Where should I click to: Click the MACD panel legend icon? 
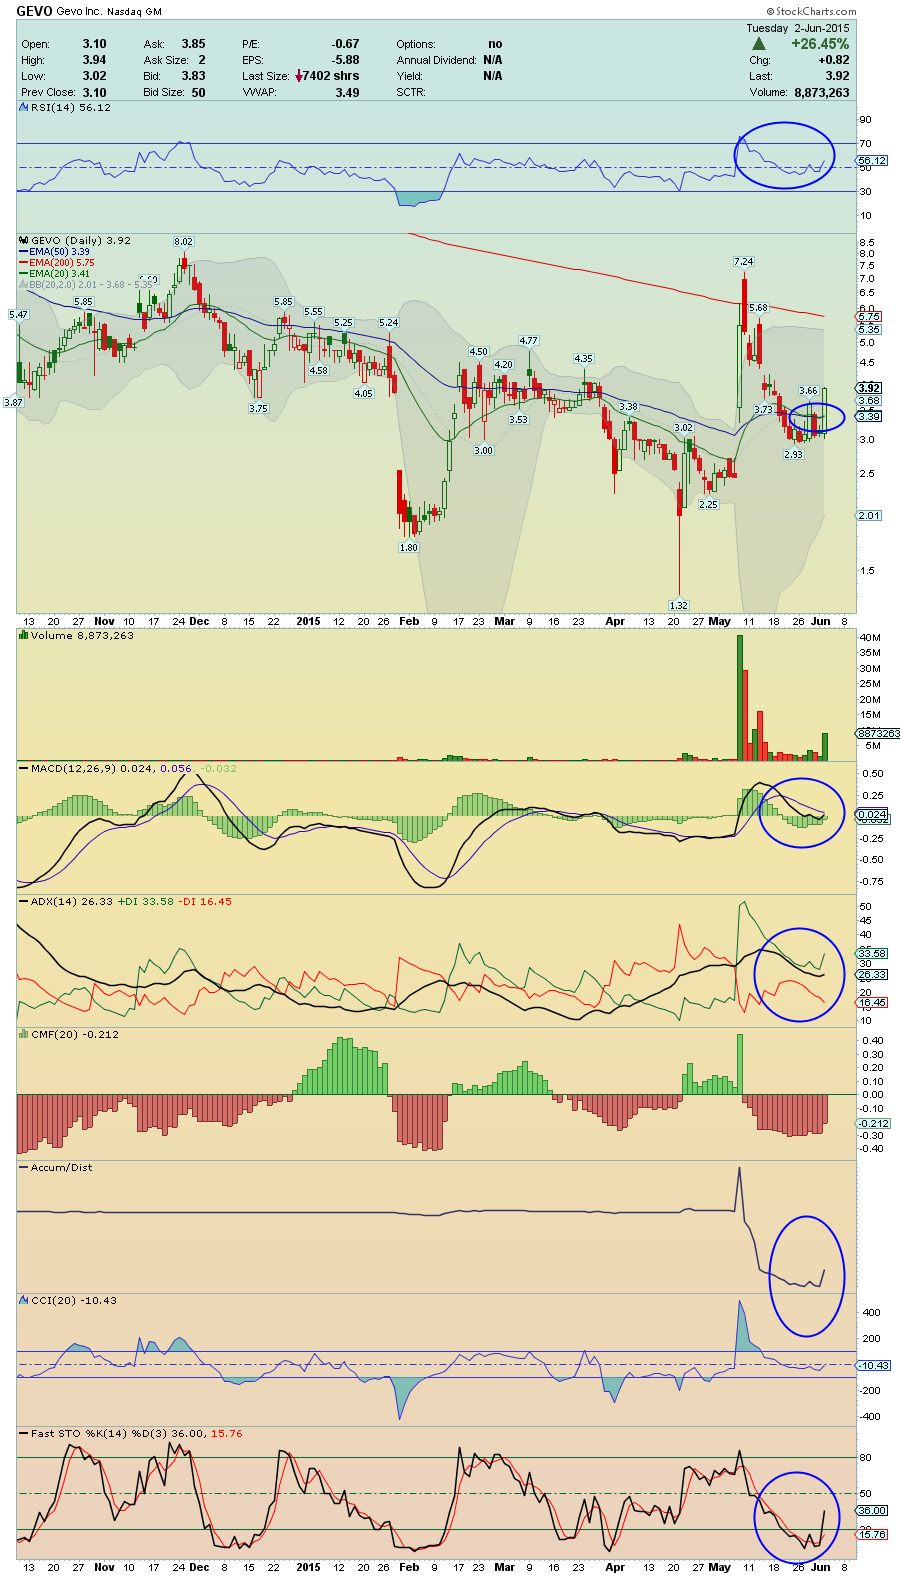pyautogui.click(x=24, y=768)
